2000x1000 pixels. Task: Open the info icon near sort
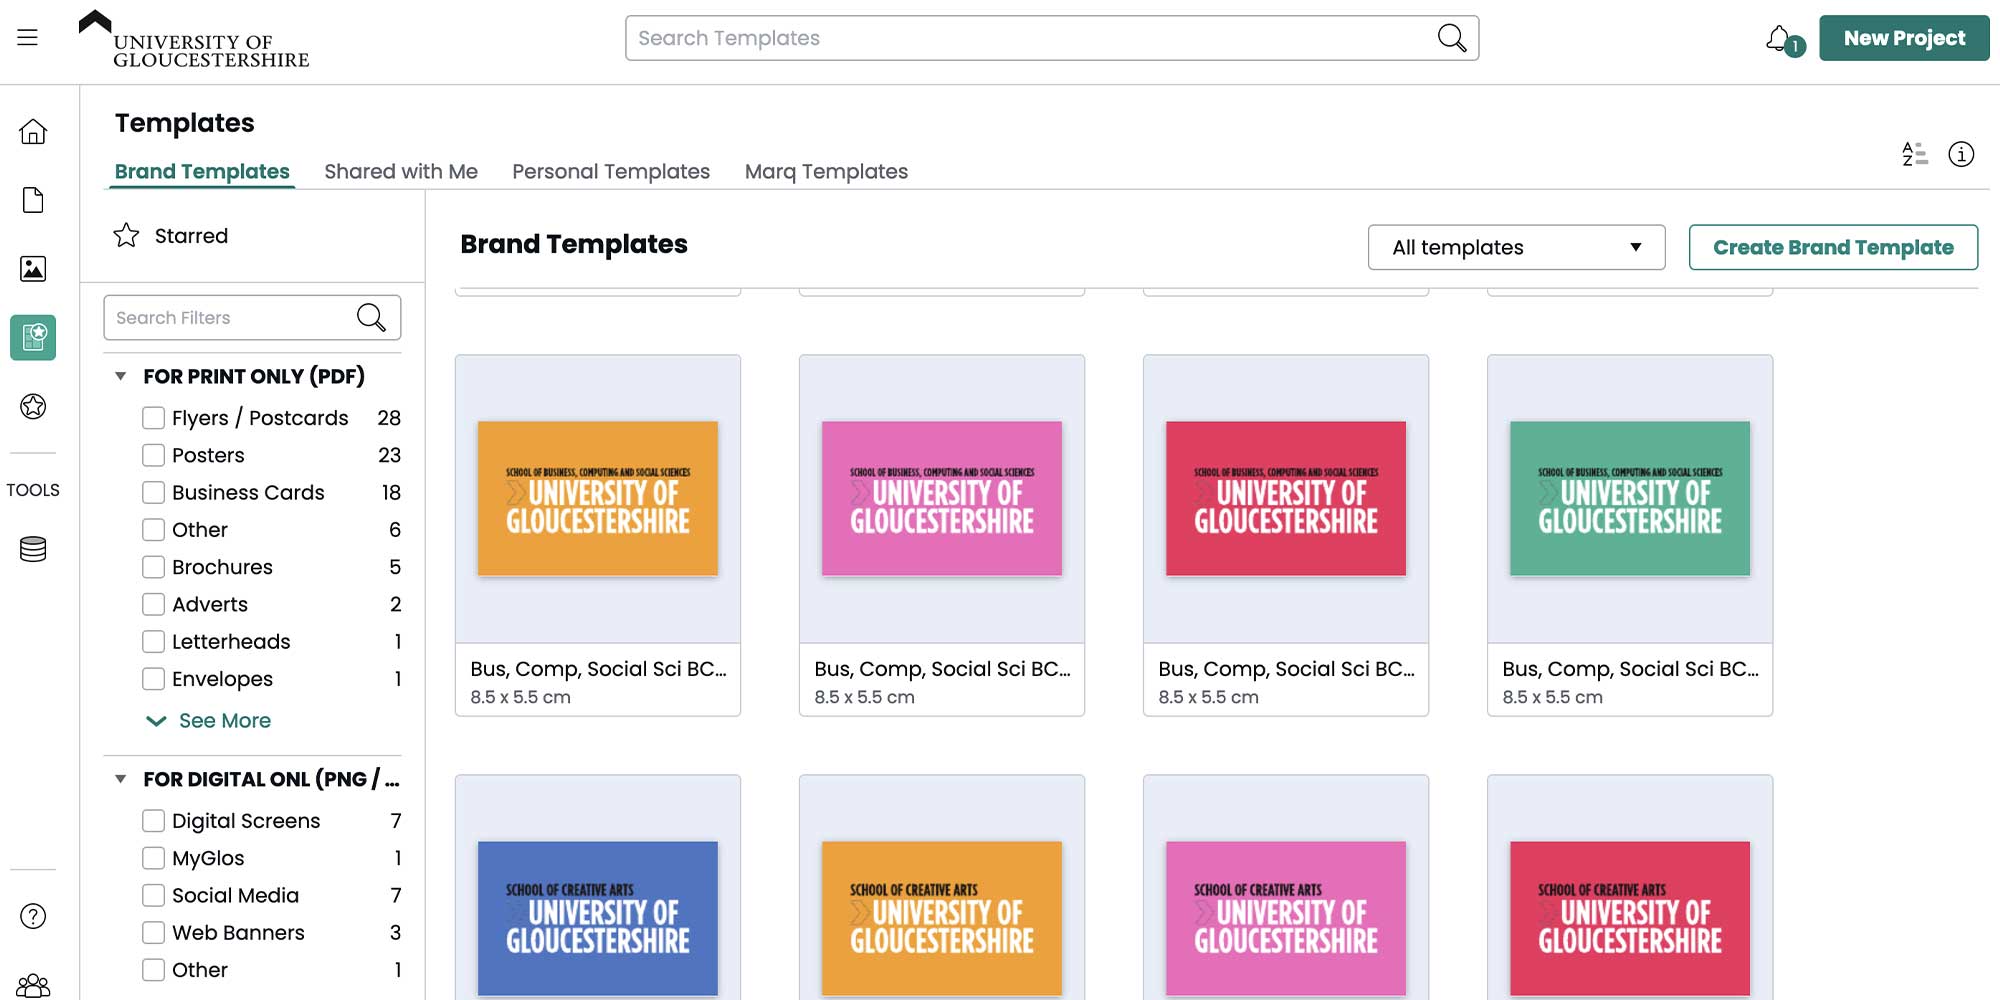pyautogui.click(x=1961, y=154)
